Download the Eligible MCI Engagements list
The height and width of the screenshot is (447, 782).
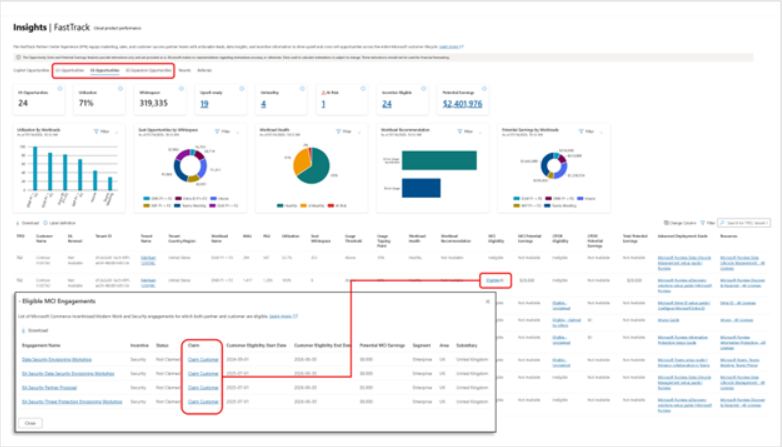click(35, 330)
